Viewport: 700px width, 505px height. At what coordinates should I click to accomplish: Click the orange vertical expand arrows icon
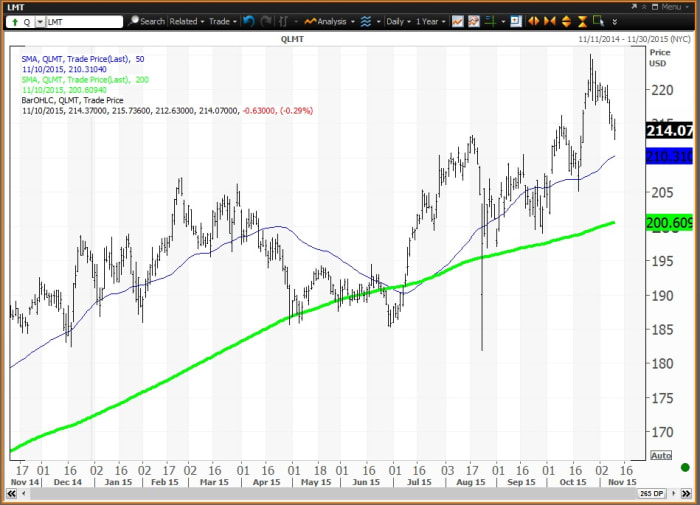click(568, 21)
